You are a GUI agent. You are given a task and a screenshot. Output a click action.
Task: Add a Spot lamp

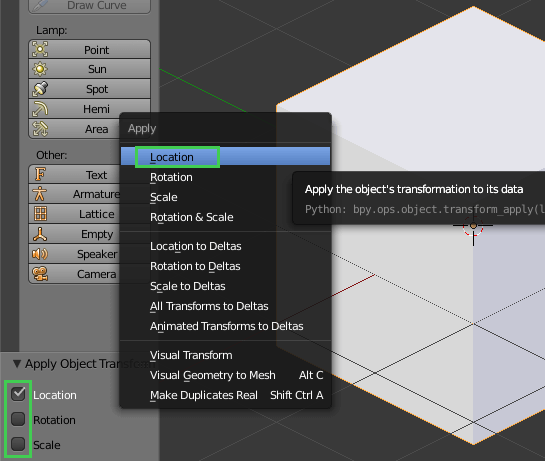click(x=89, y=89)
